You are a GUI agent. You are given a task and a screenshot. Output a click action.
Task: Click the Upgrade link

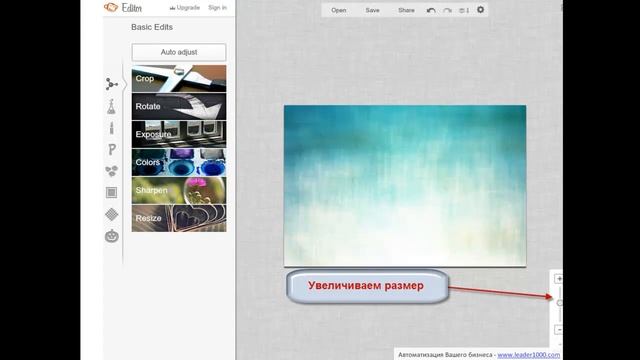click(x=184, y=8)
